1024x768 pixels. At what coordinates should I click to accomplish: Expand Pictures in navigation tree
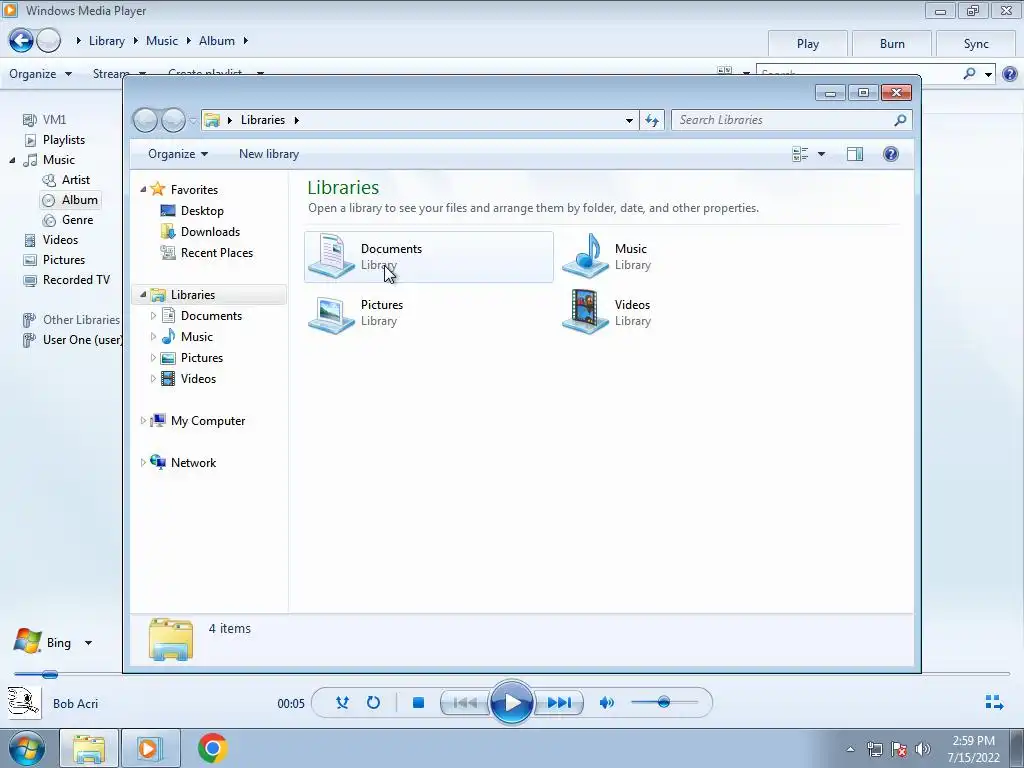coord(153,358)
